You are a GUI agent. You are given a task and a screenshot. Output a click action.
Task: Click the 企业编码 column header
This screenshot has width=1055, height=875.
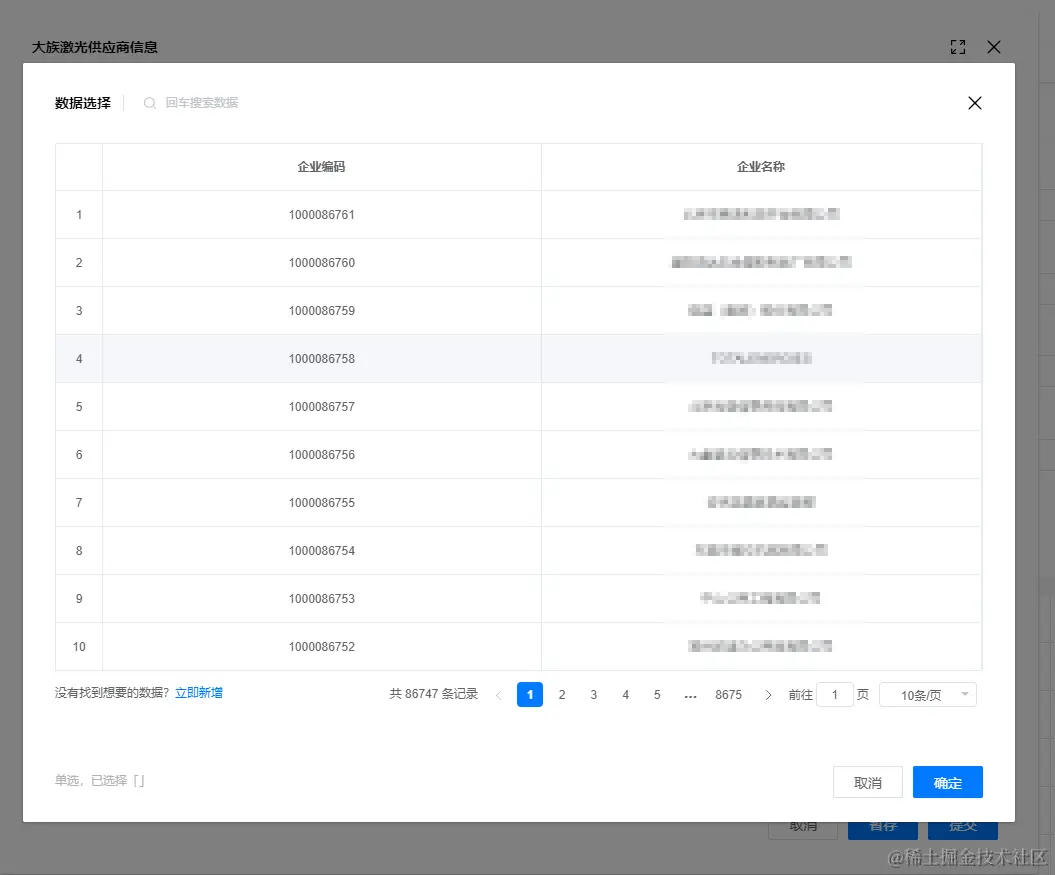point(322,167)
